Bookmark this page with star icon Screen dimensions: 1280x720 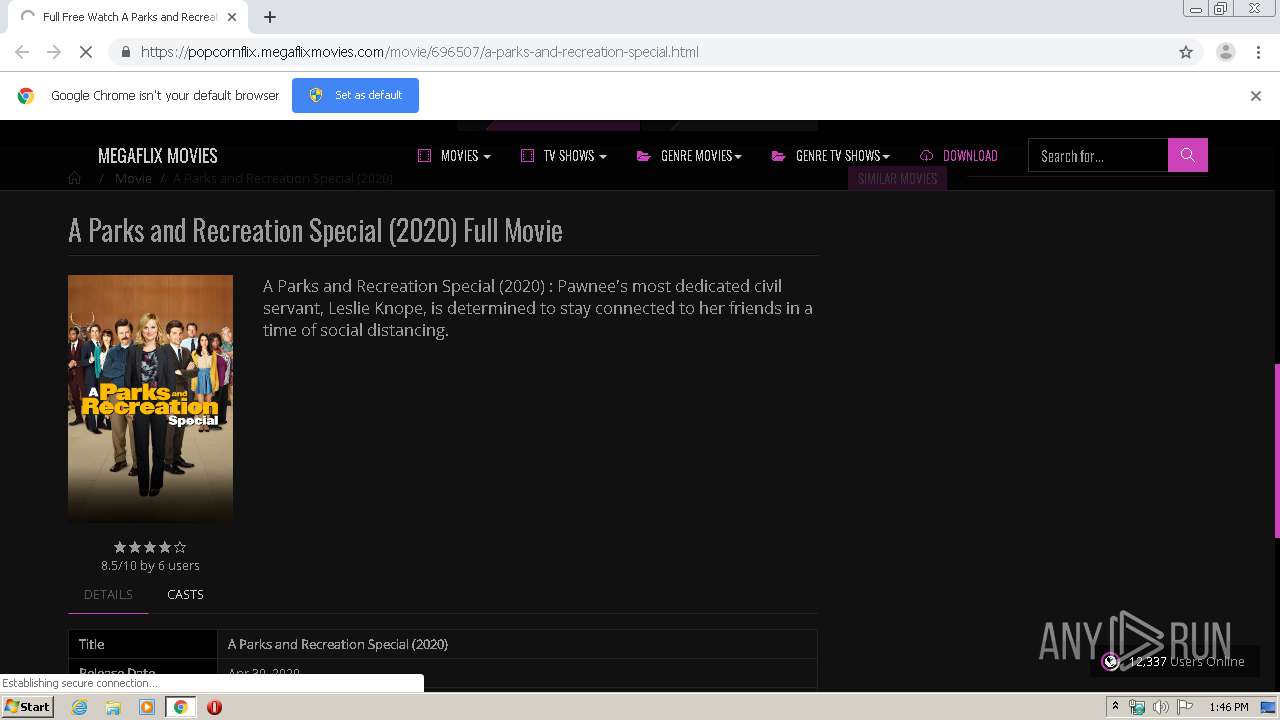coord(1186,52)
